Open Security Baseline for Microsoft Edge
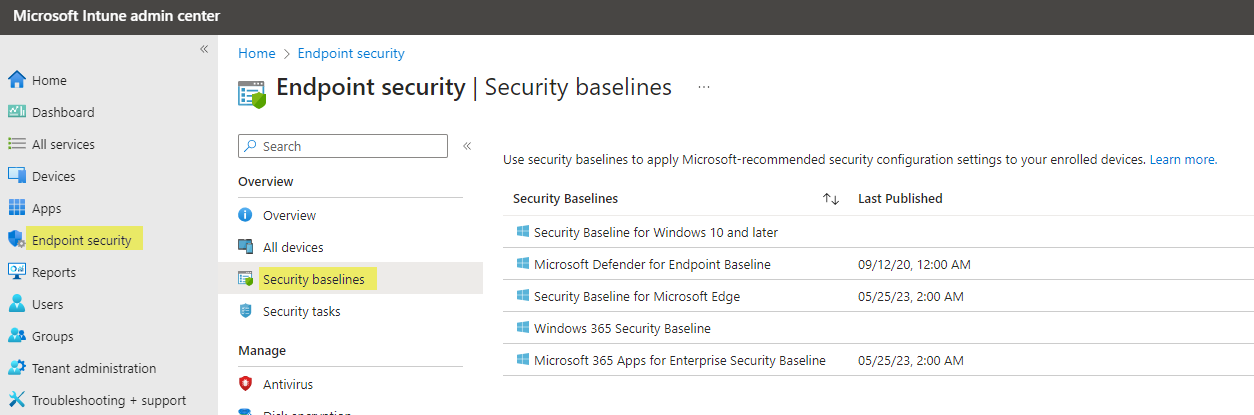This screenshot has height=415, width=1254. (637, 296)
